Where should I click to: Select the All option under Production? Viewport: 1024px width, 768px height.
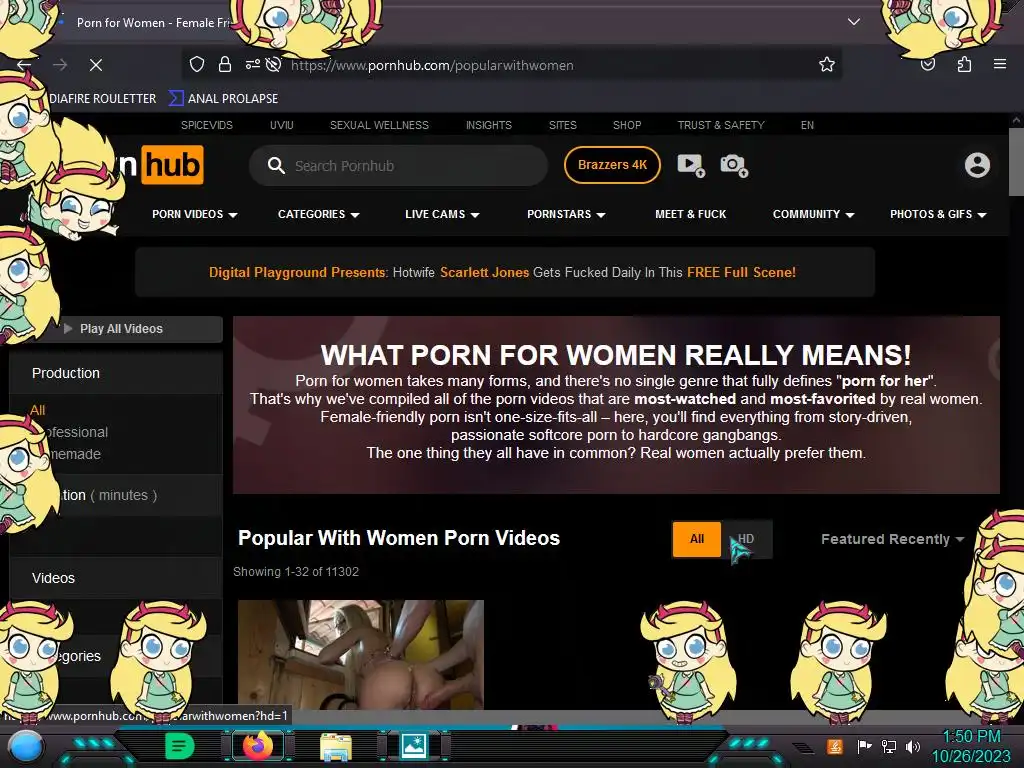coord(37,410)
